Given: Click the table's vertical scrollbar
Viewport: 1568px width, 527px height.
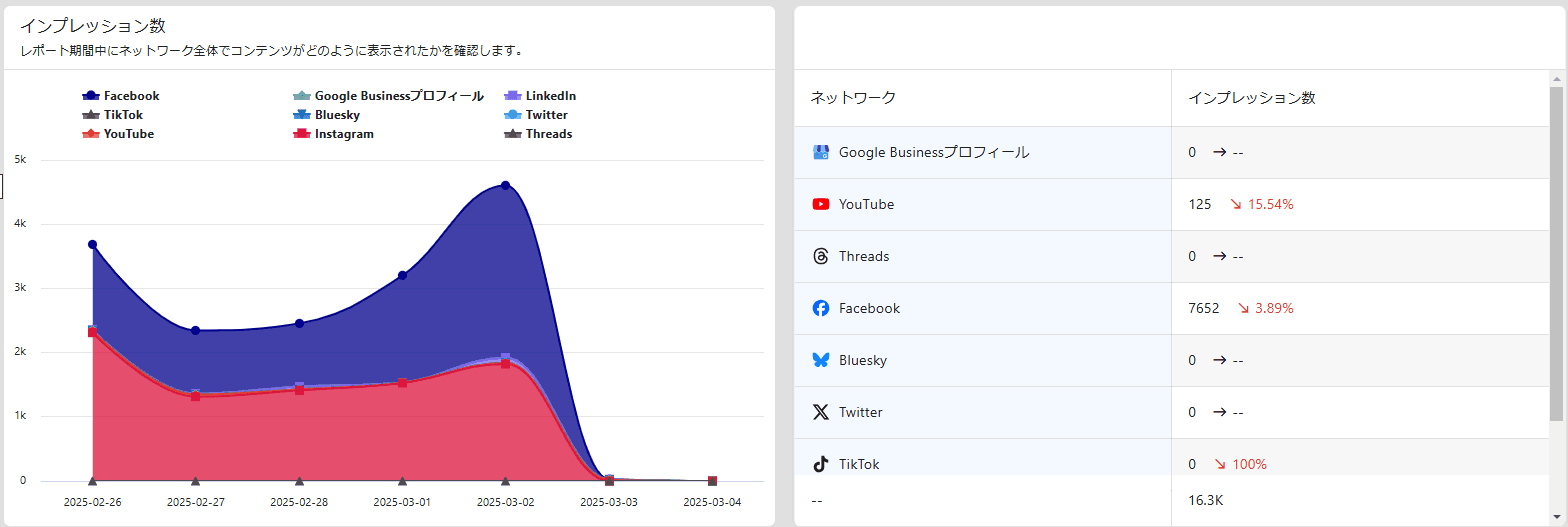Looking at the screenshot, I should point(1556,250).
